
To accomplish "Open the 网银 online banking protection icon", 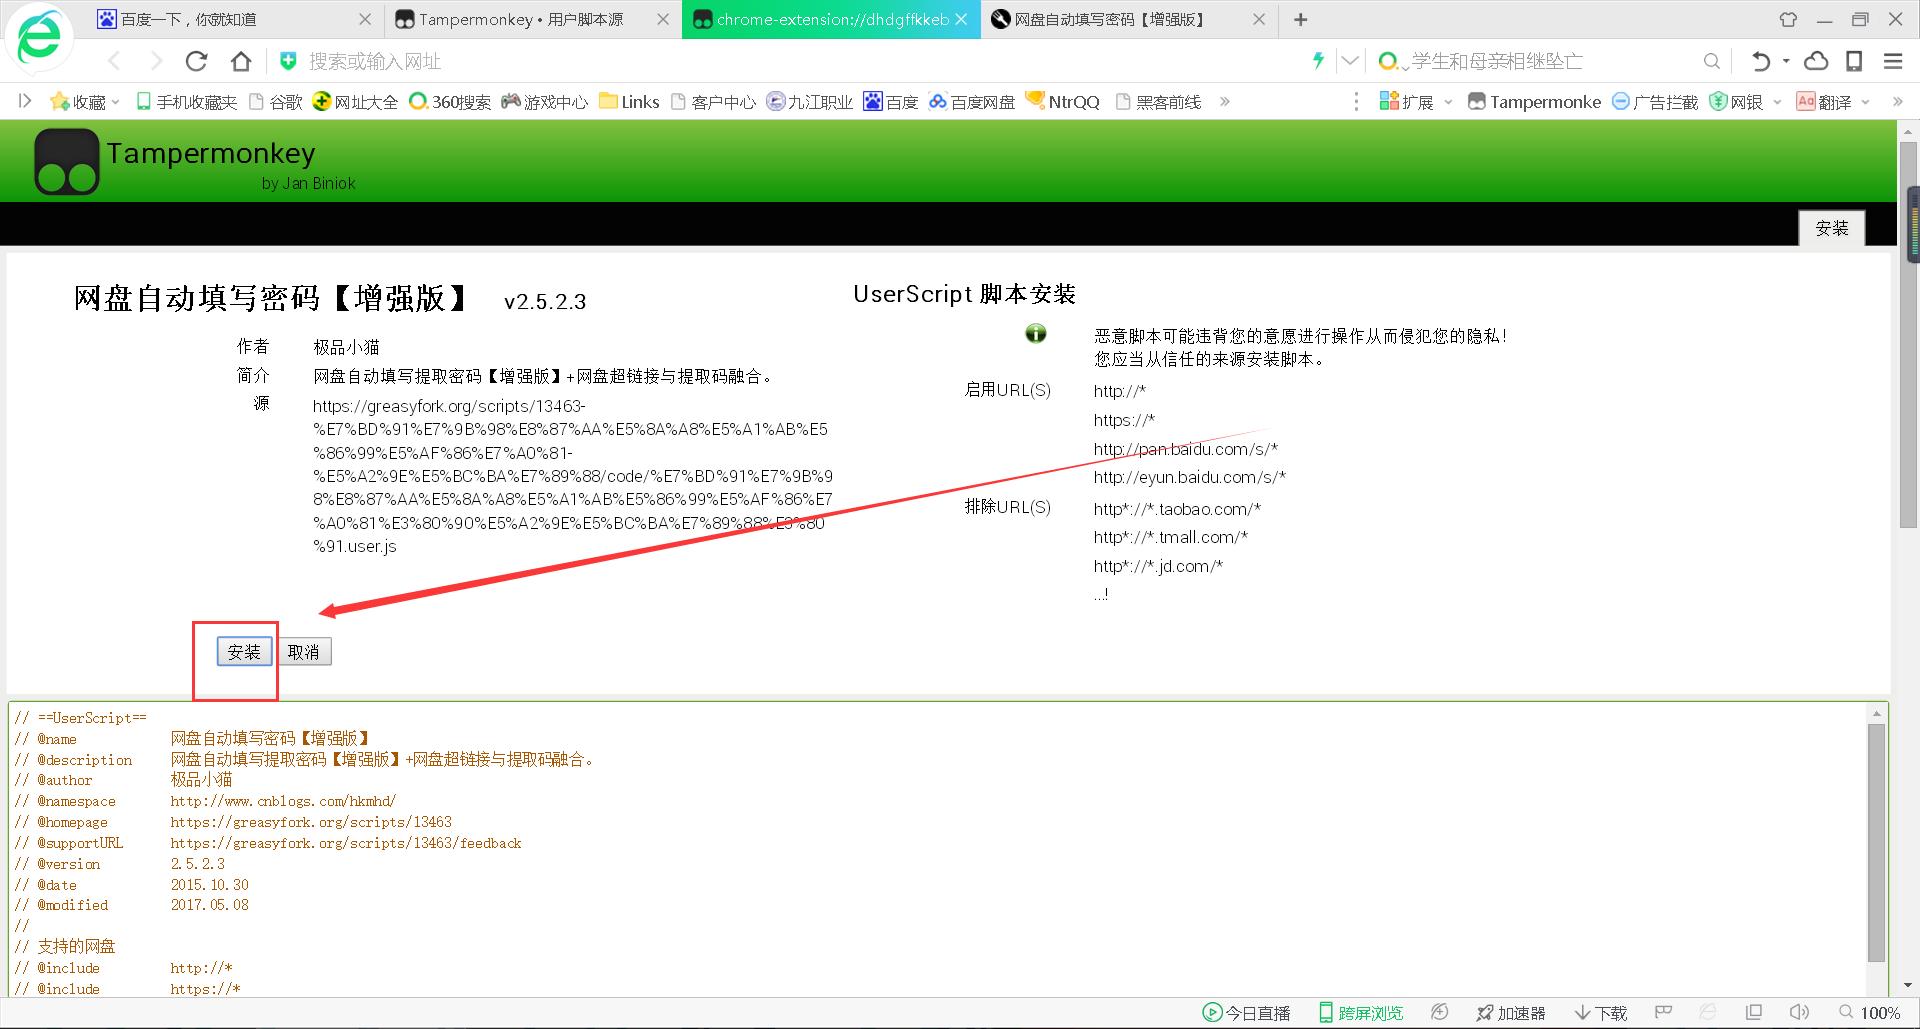I will point(1718,101).
